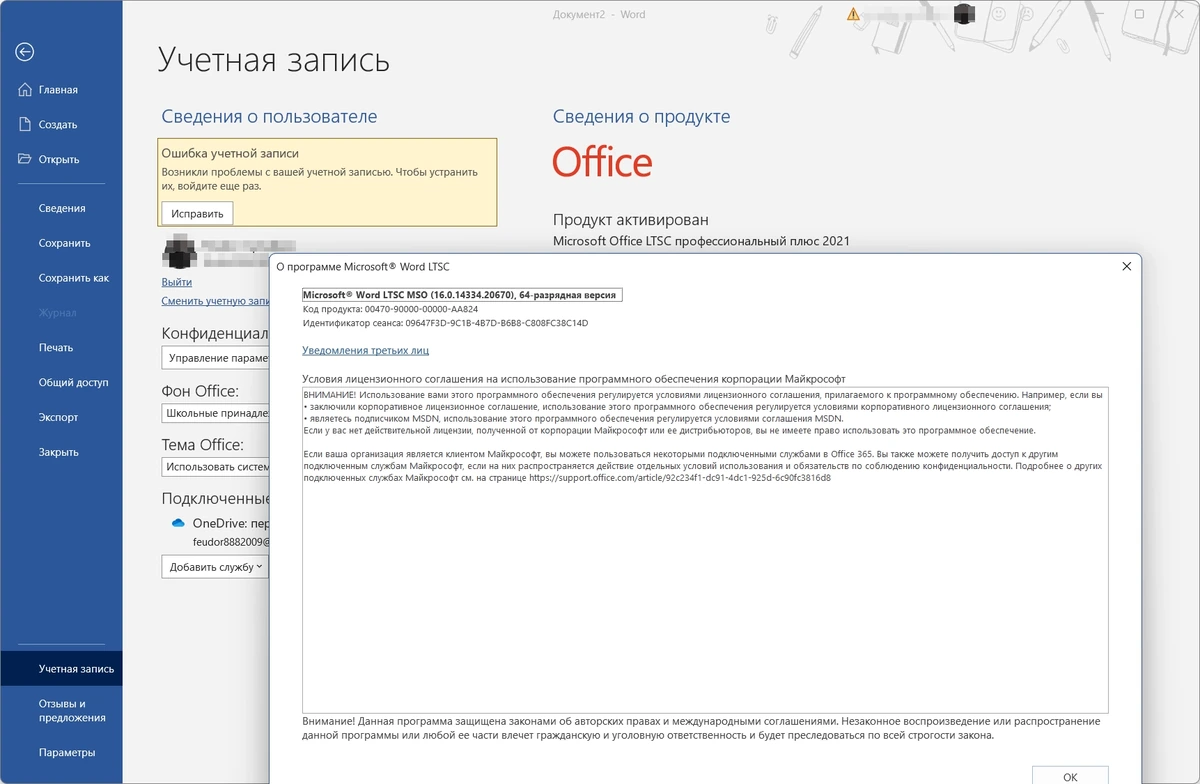Viewport: 1200px width, 784px height.
Task: Close the О программе dialog with X
Action: tap(1126, 267)
